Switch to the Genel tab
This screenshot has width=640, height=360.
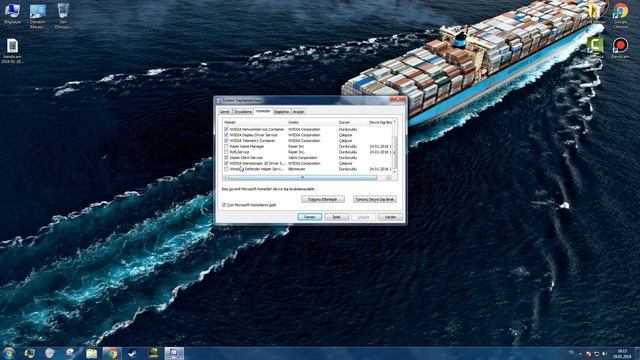224,111
